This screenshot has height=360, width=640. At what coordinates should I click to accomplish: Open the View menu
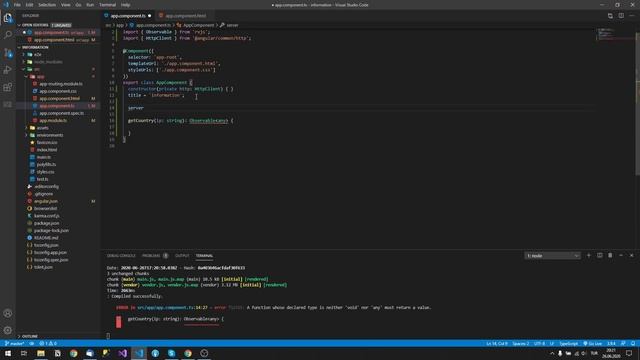pos(65,5)
